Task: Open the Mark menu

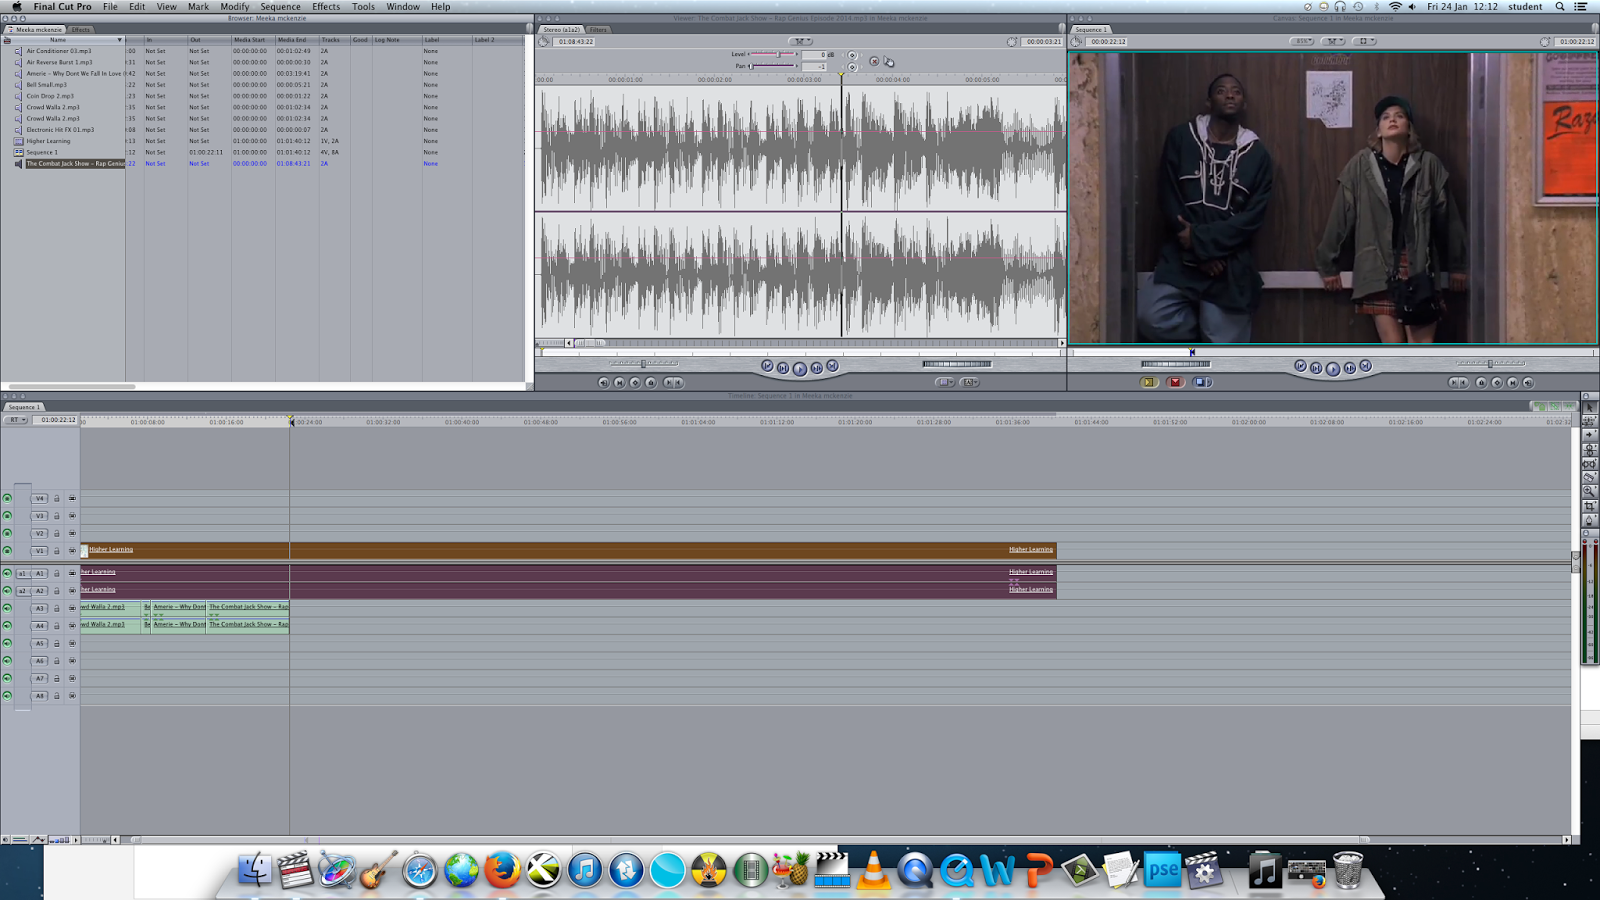Action: (198, 6)
